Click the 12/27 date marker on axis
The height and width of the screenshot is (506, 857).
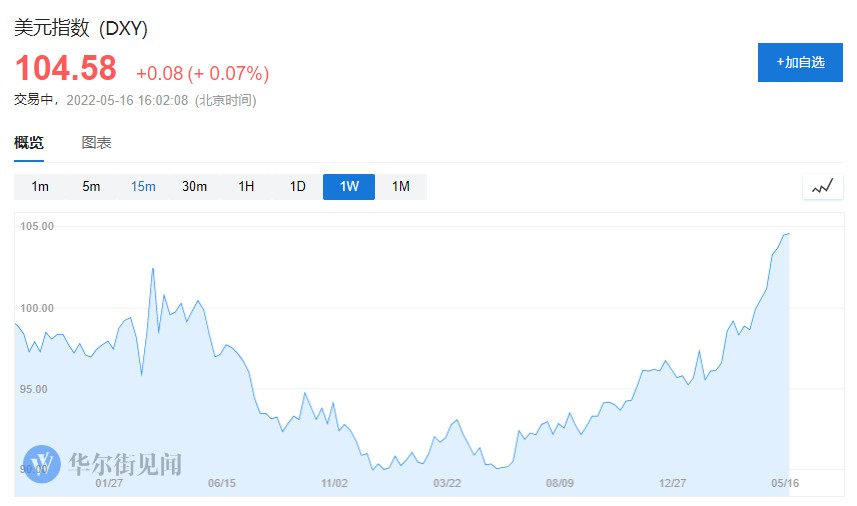point(673,483)
